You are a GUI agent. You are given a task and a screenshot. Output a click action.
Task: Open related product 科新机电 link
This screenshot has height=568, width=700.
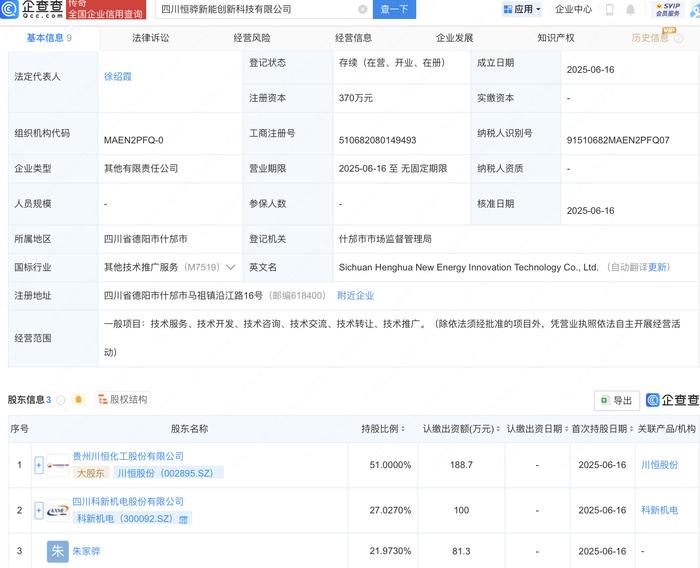click(659, 510)
